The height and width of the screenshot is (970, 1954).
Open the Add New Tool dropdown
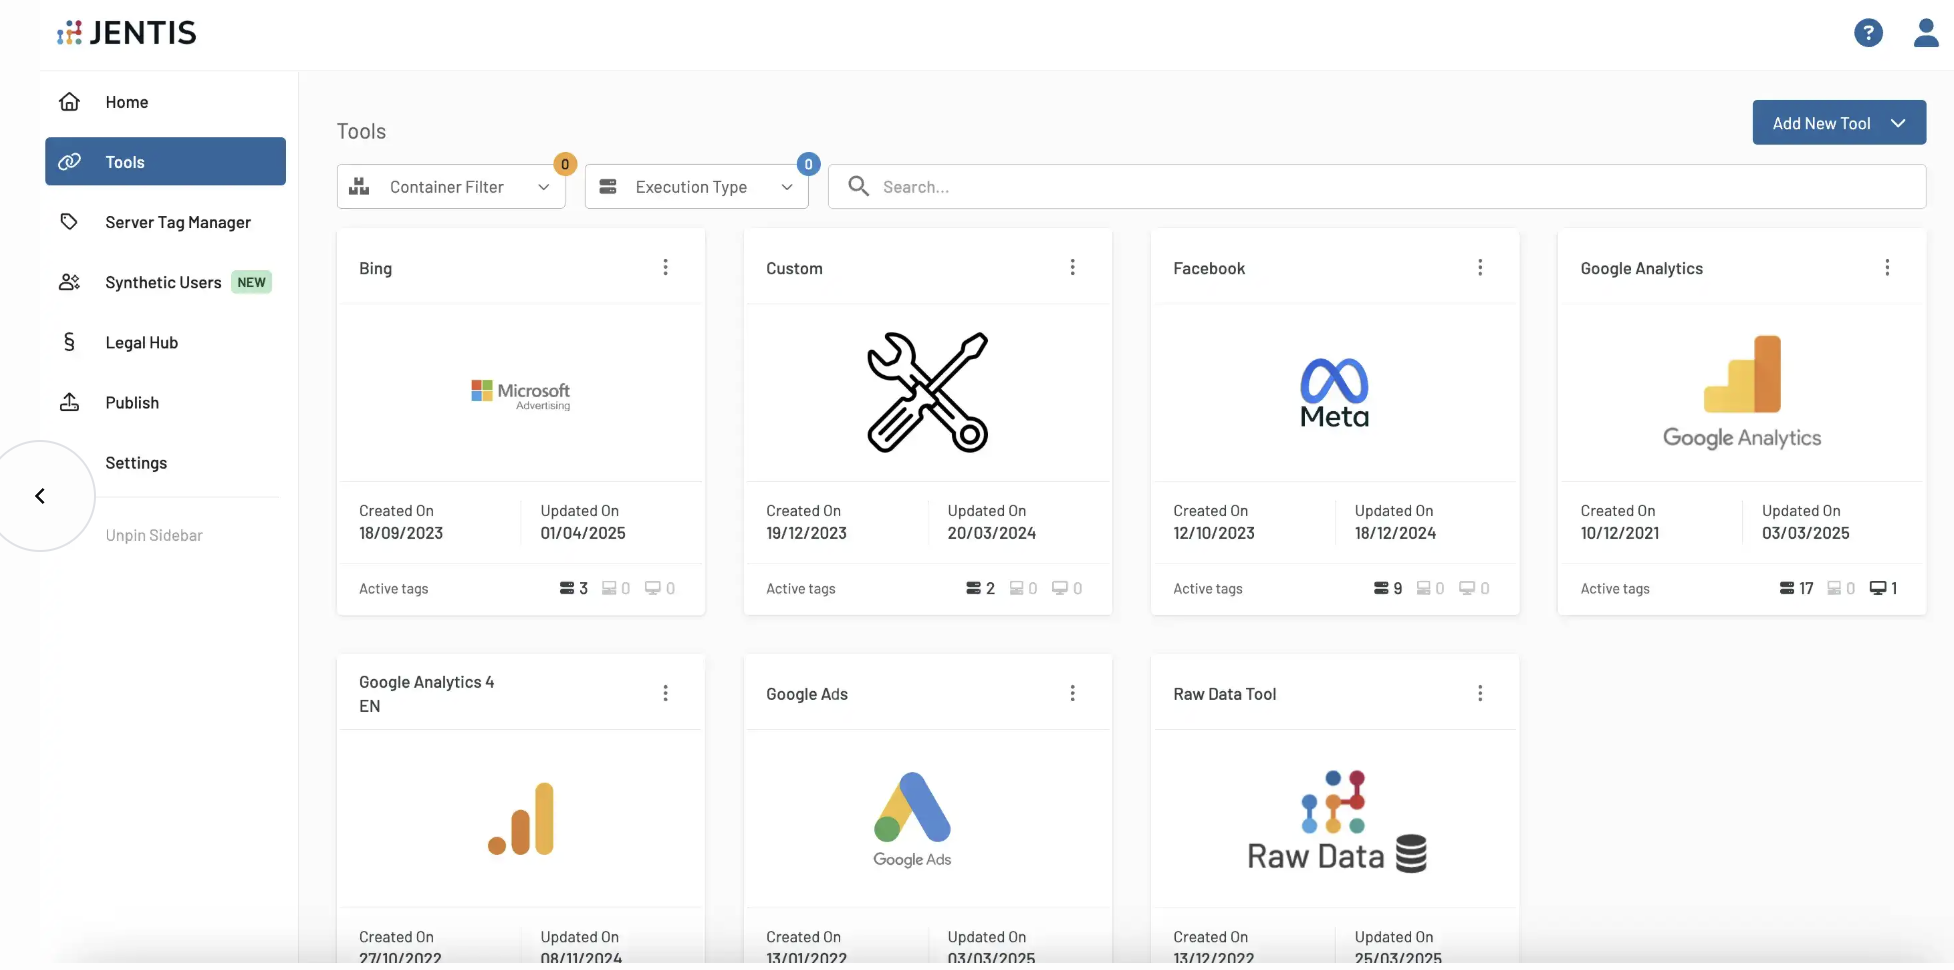point(1838,123)
